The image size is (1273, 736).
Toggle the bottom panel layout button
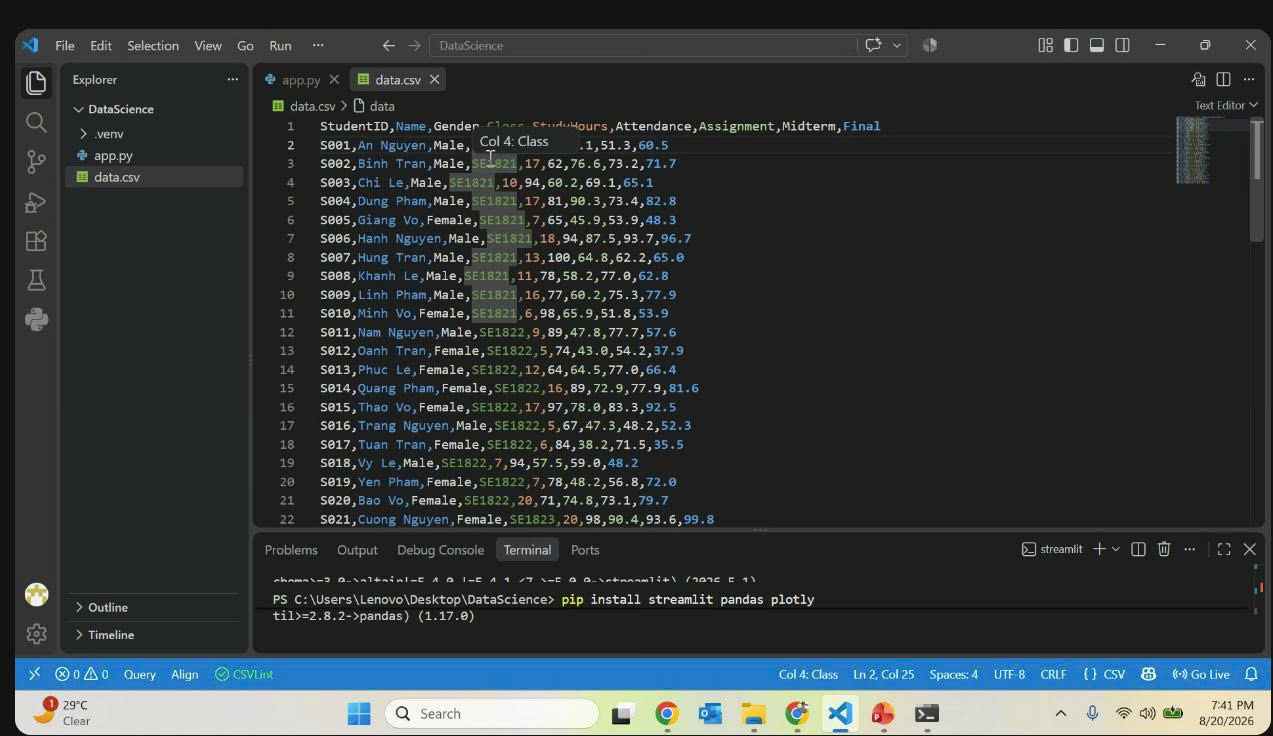[1097, 45]
